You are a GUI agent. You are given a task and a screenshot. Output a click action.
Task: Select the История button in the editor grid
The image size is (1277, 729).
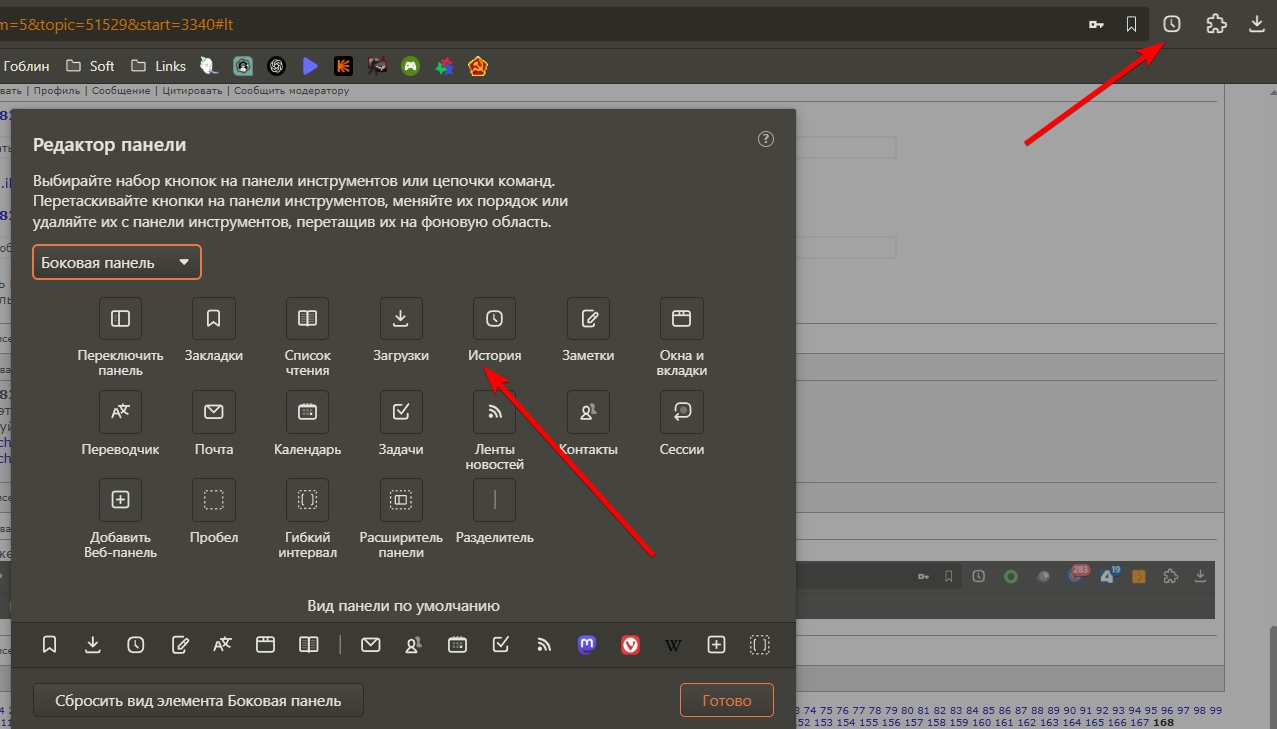point(494,319)
